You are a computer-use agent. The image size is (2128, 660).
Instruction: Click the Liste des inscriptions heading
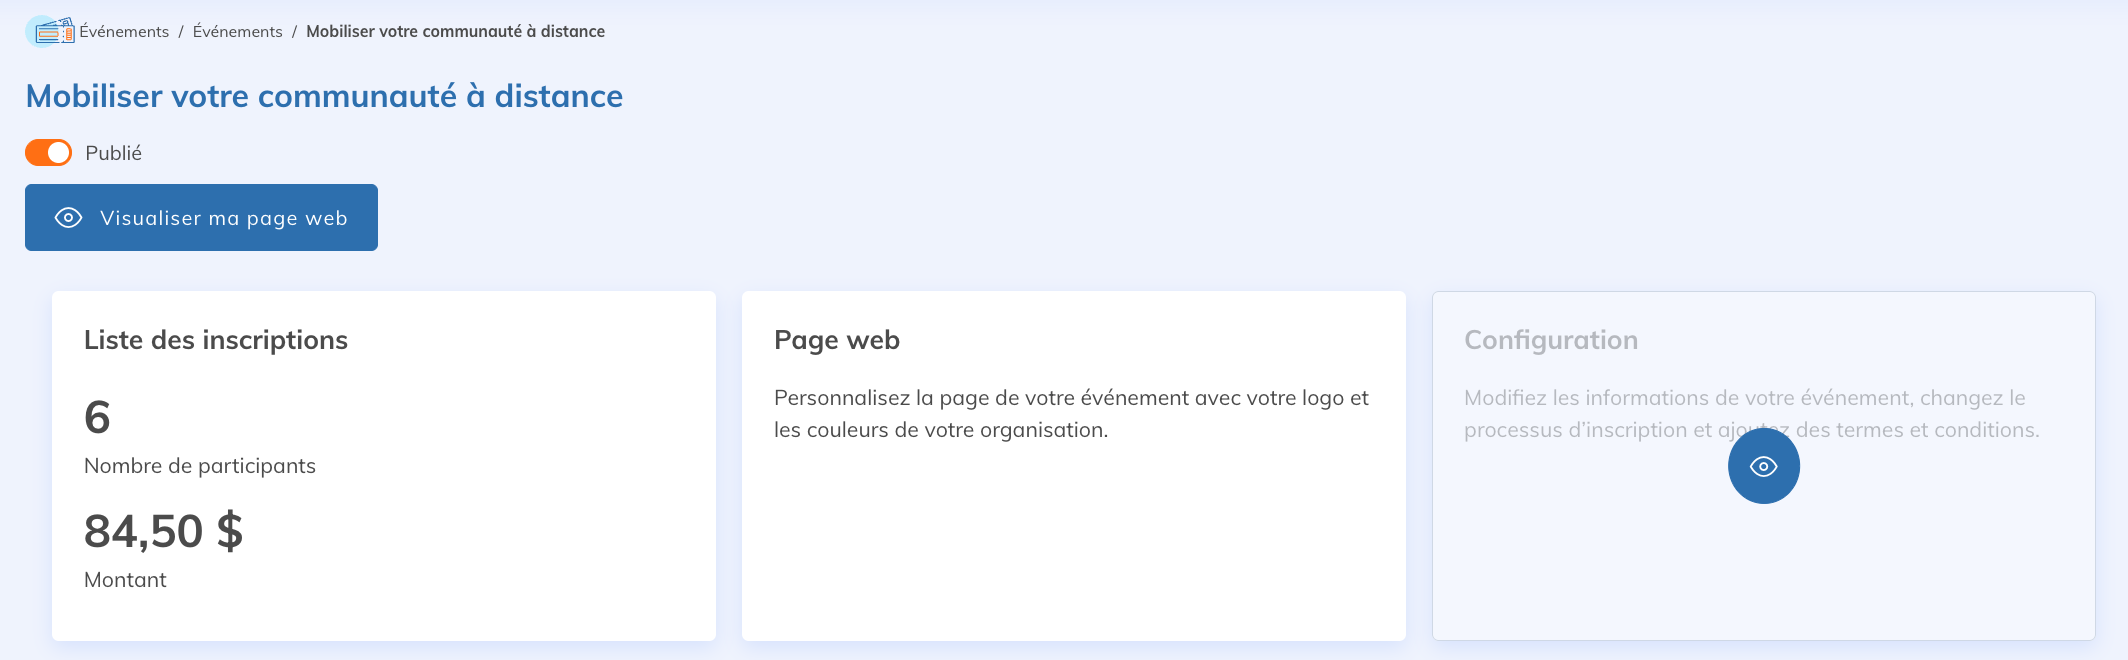pyautogui.click(x=216, y=340)
